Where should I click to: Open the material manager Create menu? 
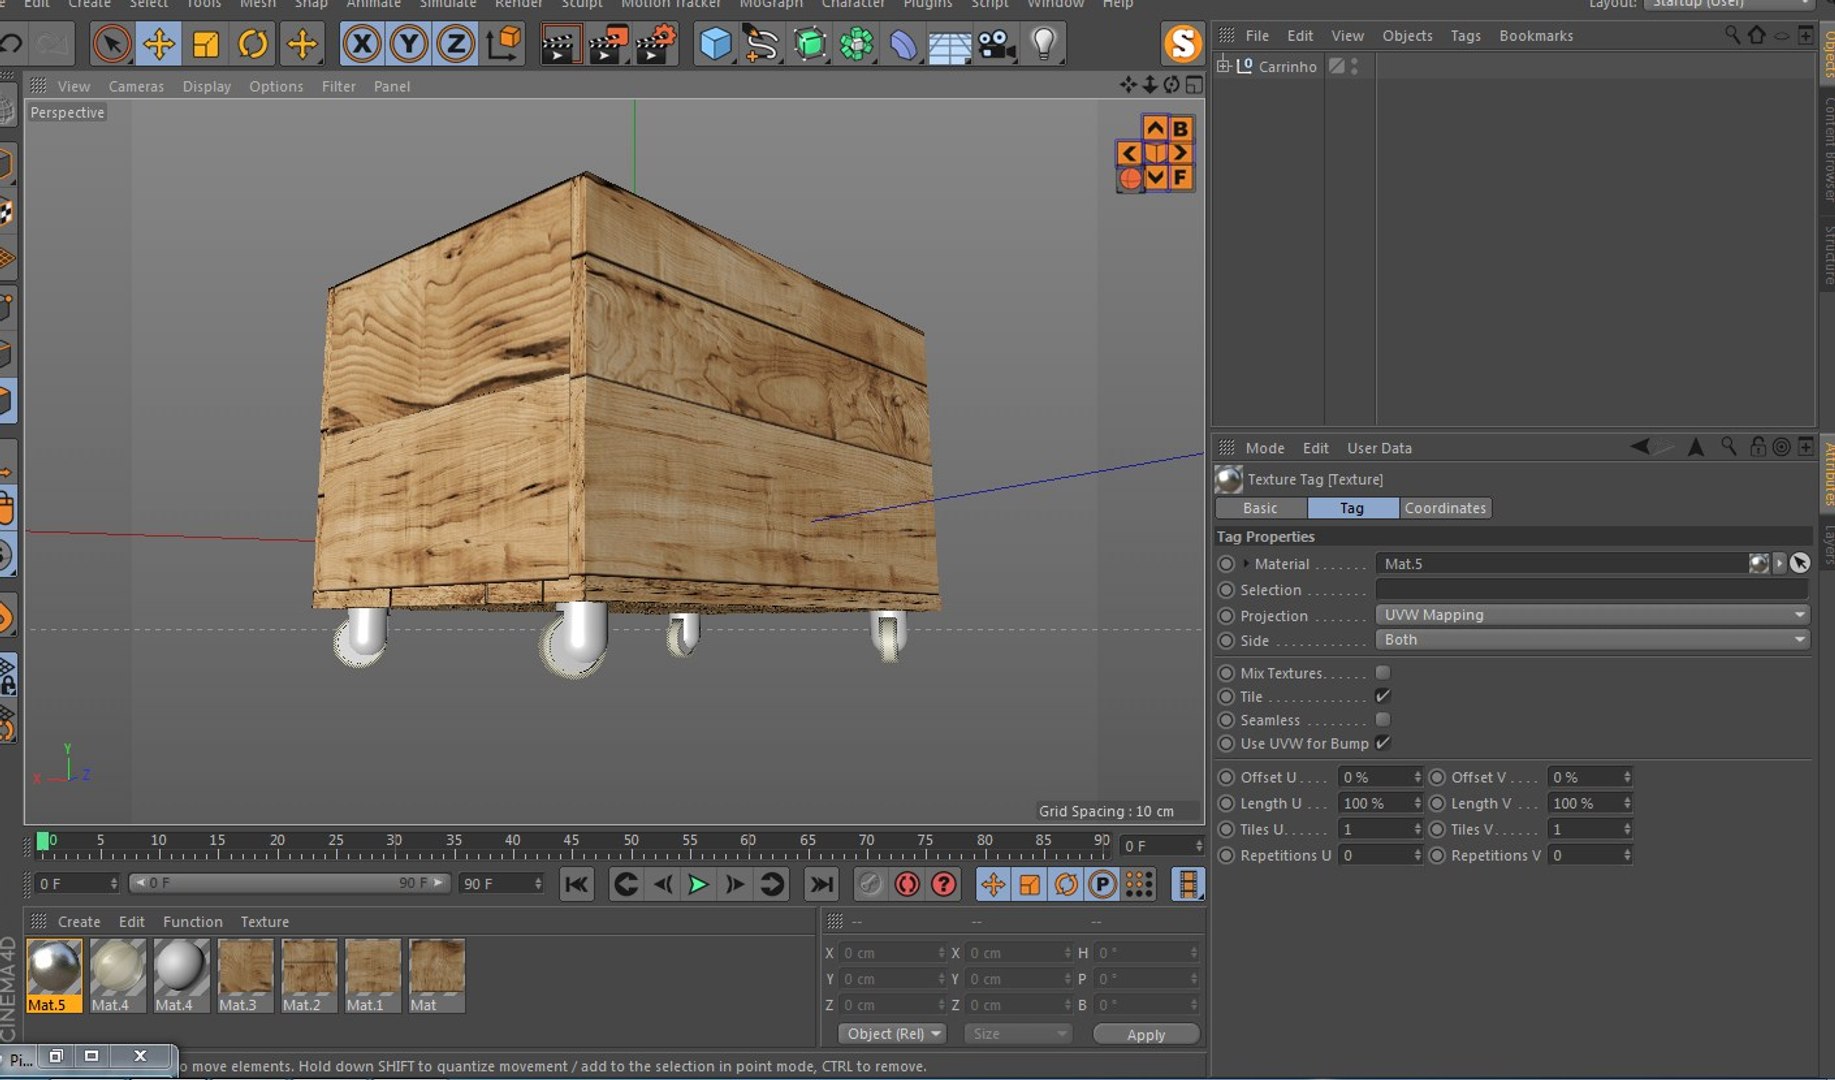pyautogui.click(x=79, y=922)
